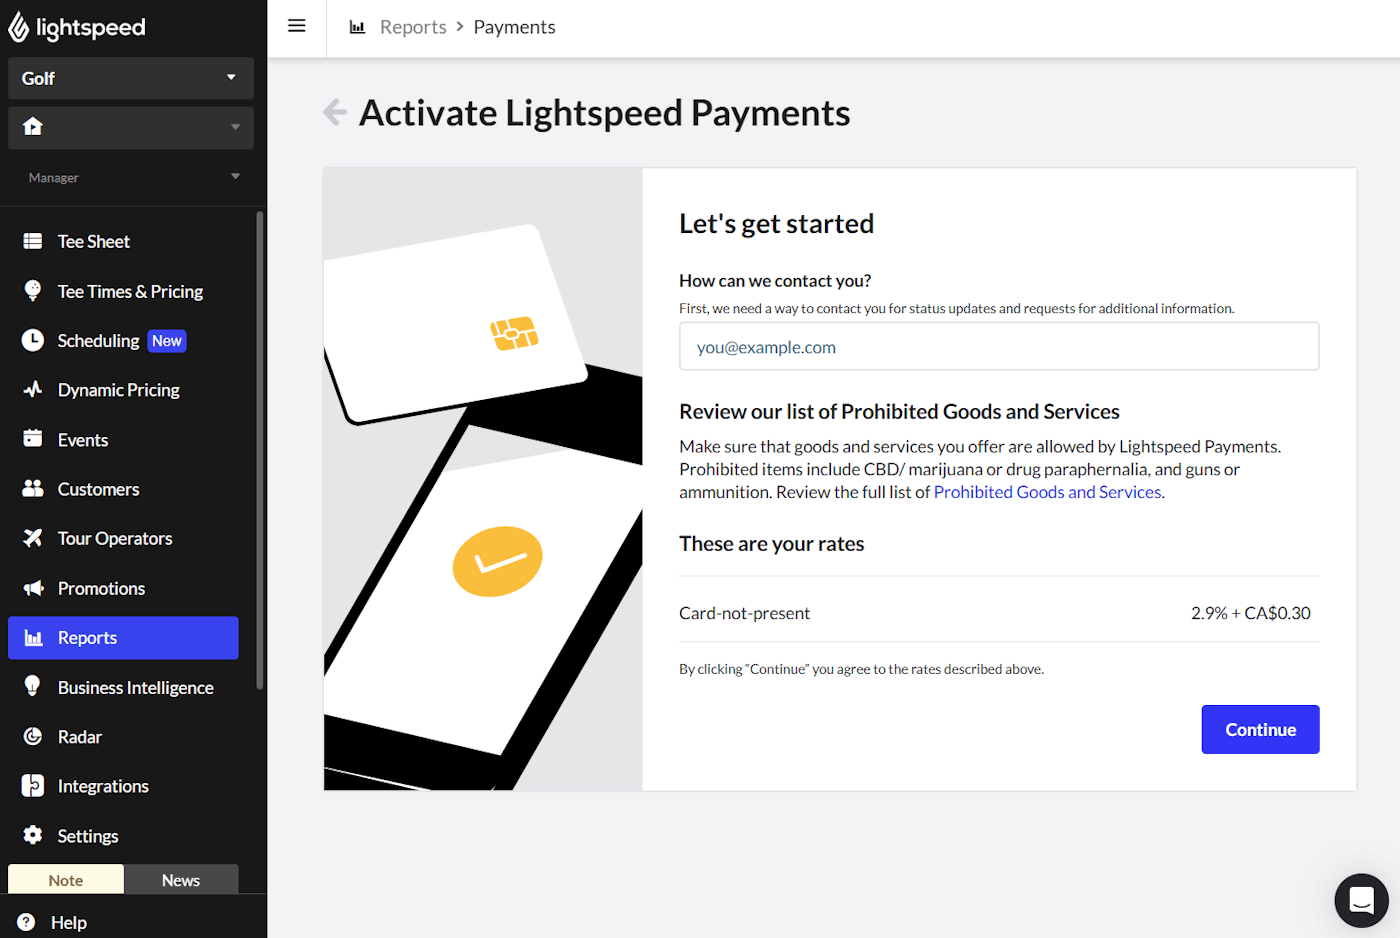Go to Dynamic Pricing

pyautogui.click(x=123, y=390)
